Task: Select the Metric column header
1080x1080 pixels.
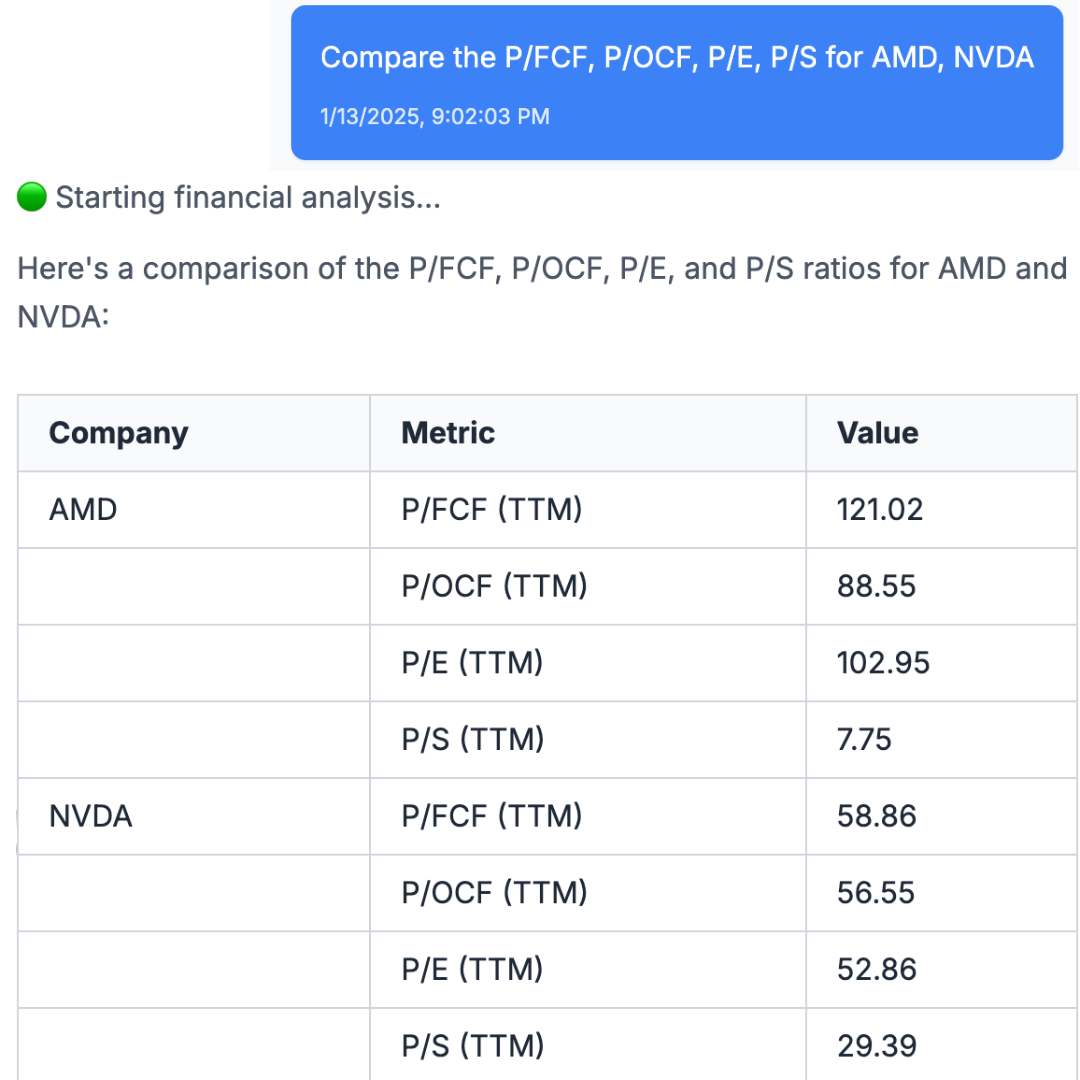Action: (x=448, y=433)
